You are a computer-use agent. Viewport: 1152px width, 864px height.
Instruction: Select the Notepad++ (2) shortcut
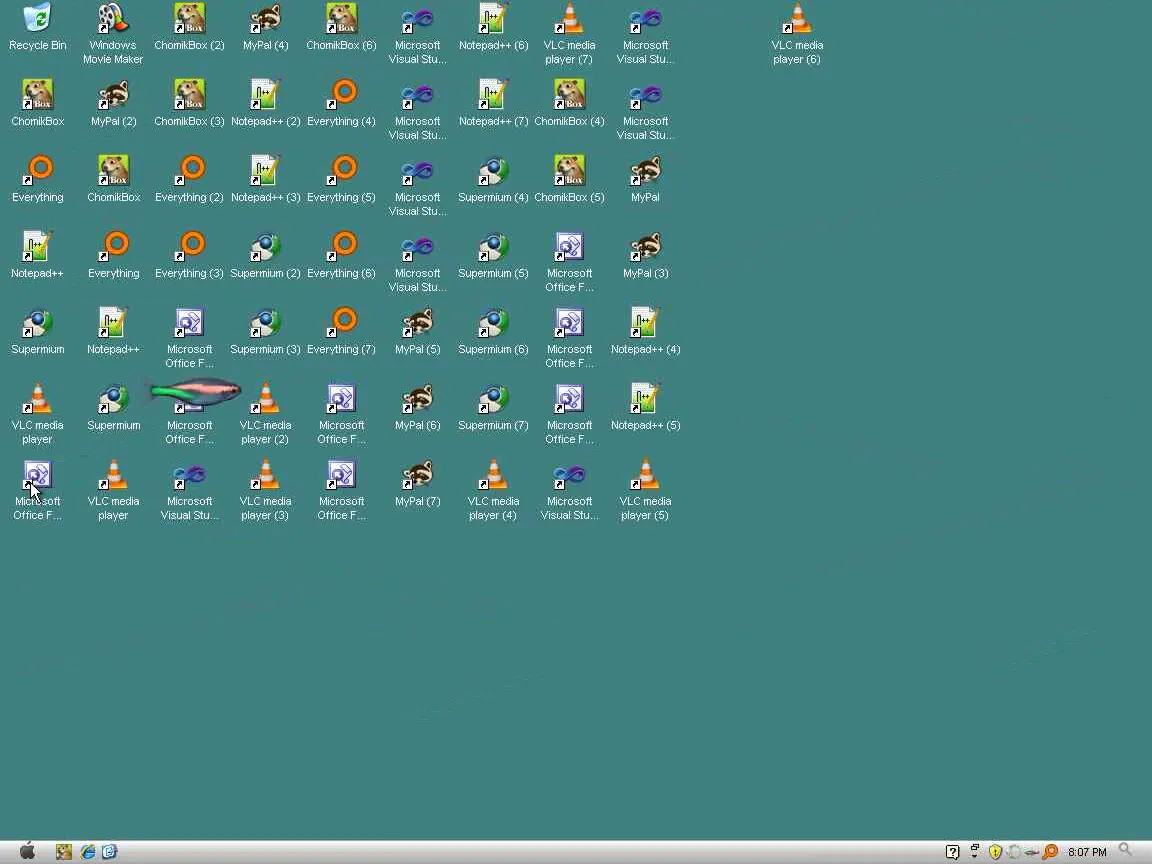[x=265, y=104]
